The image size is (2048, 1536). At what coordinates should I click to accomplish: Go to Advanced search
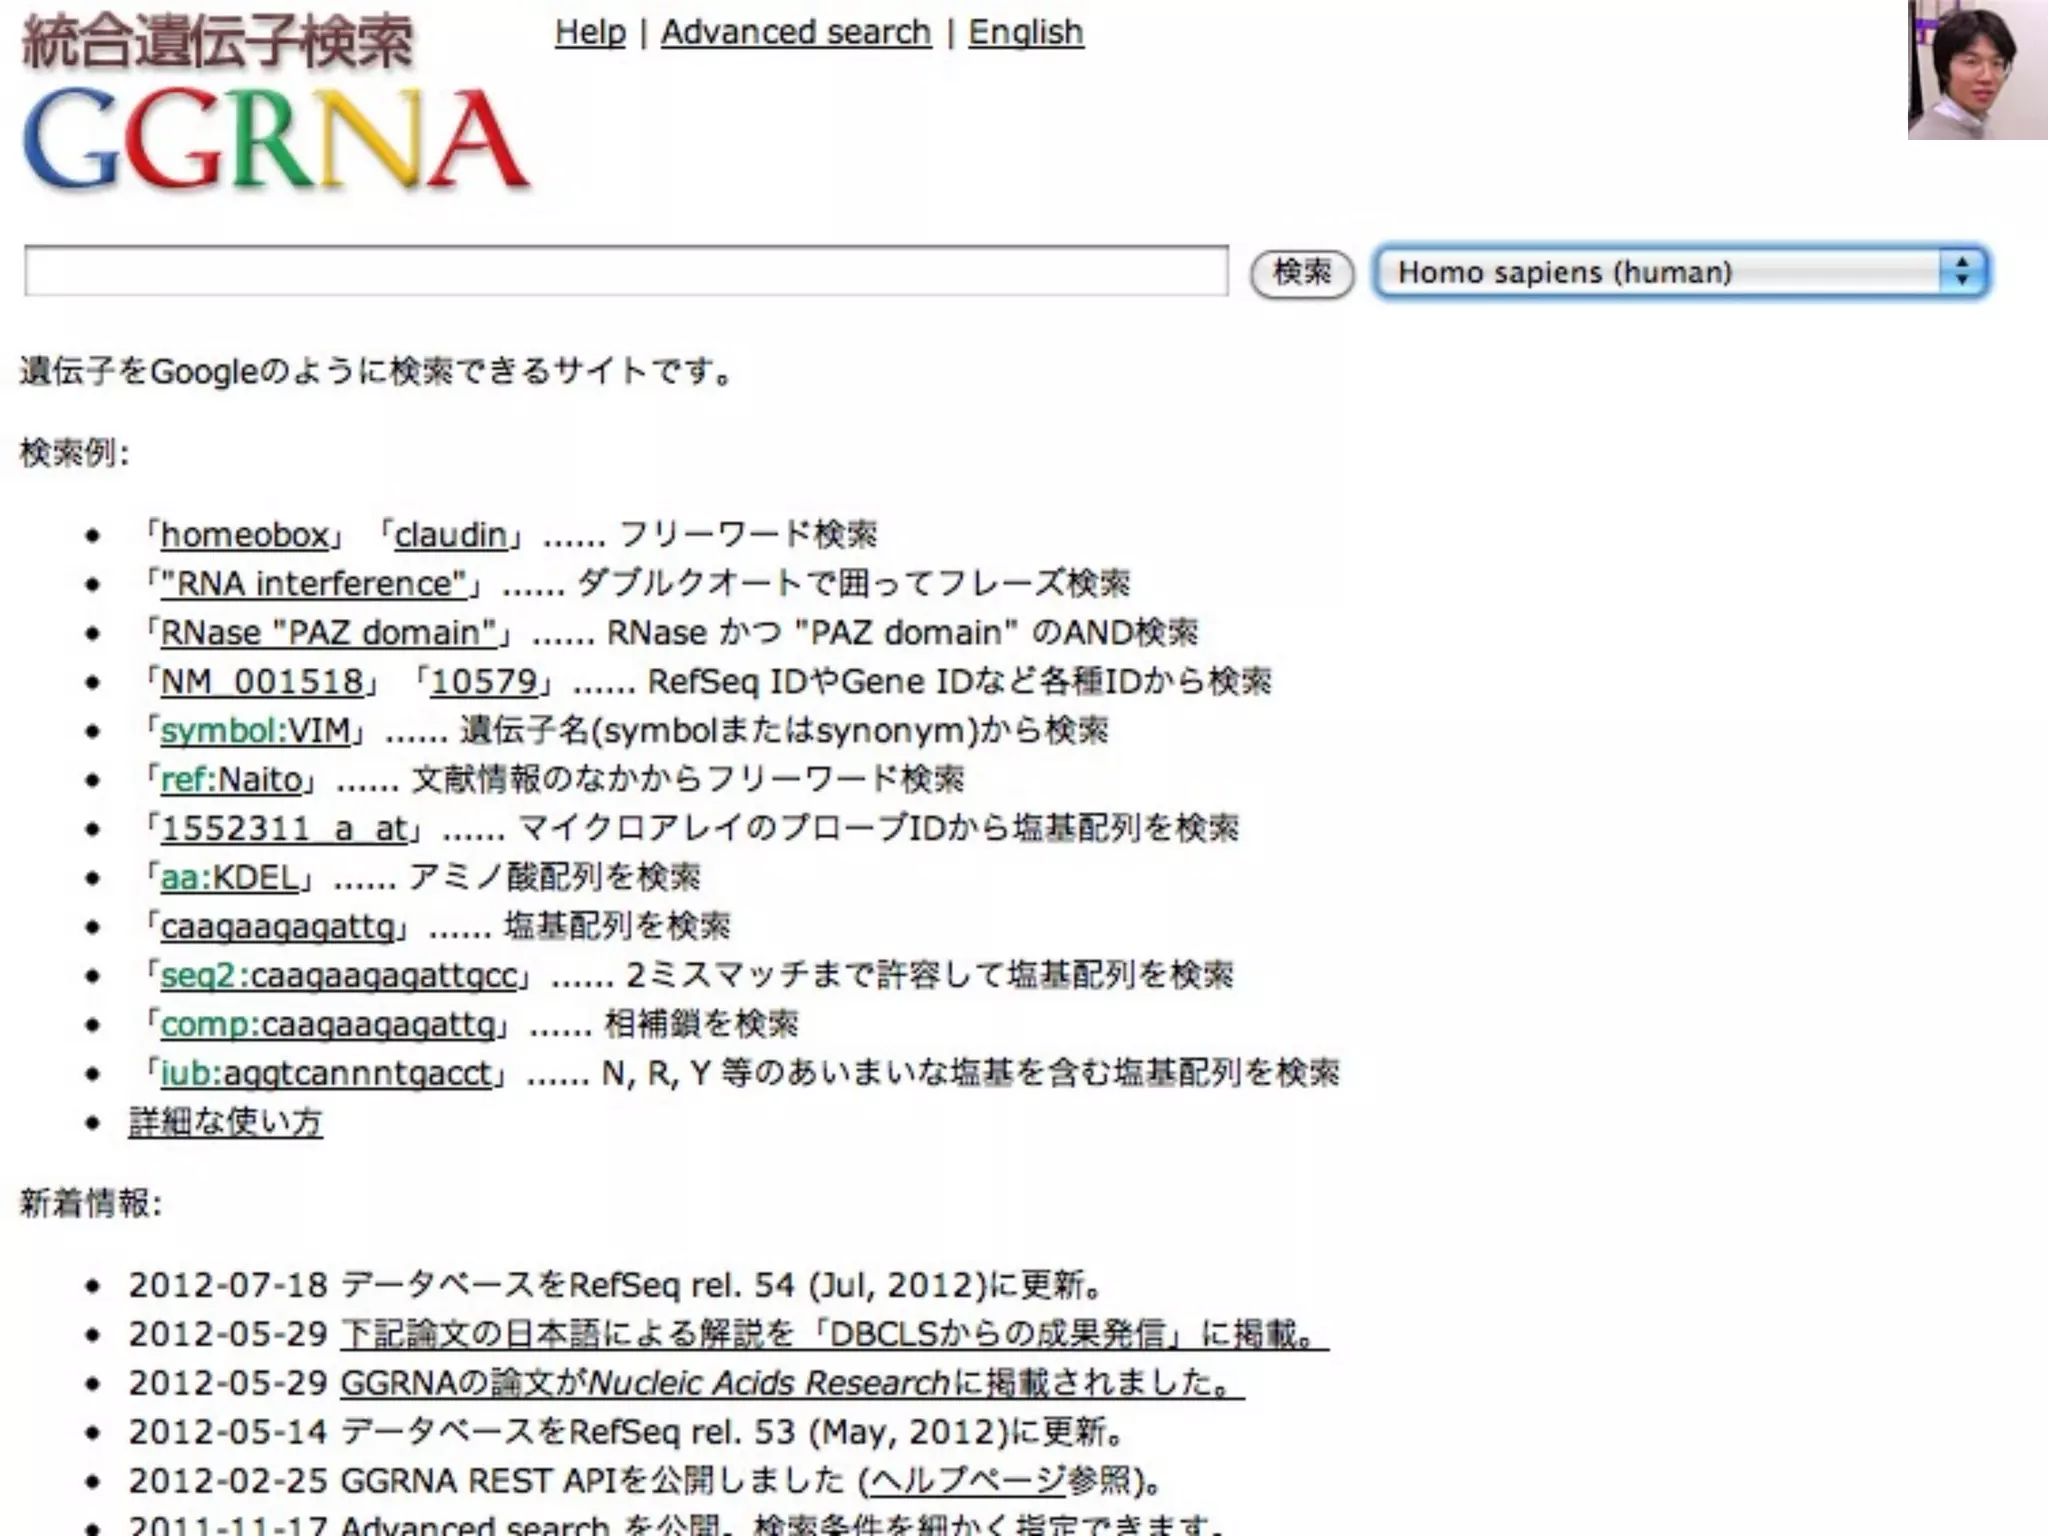[795, 32]
